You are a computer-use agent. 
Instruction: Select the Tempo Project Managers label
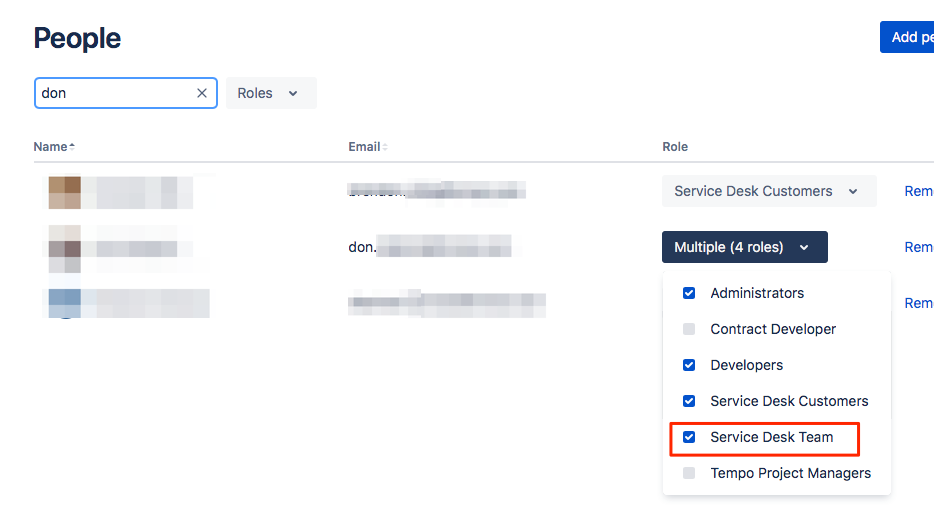(790, 473)
